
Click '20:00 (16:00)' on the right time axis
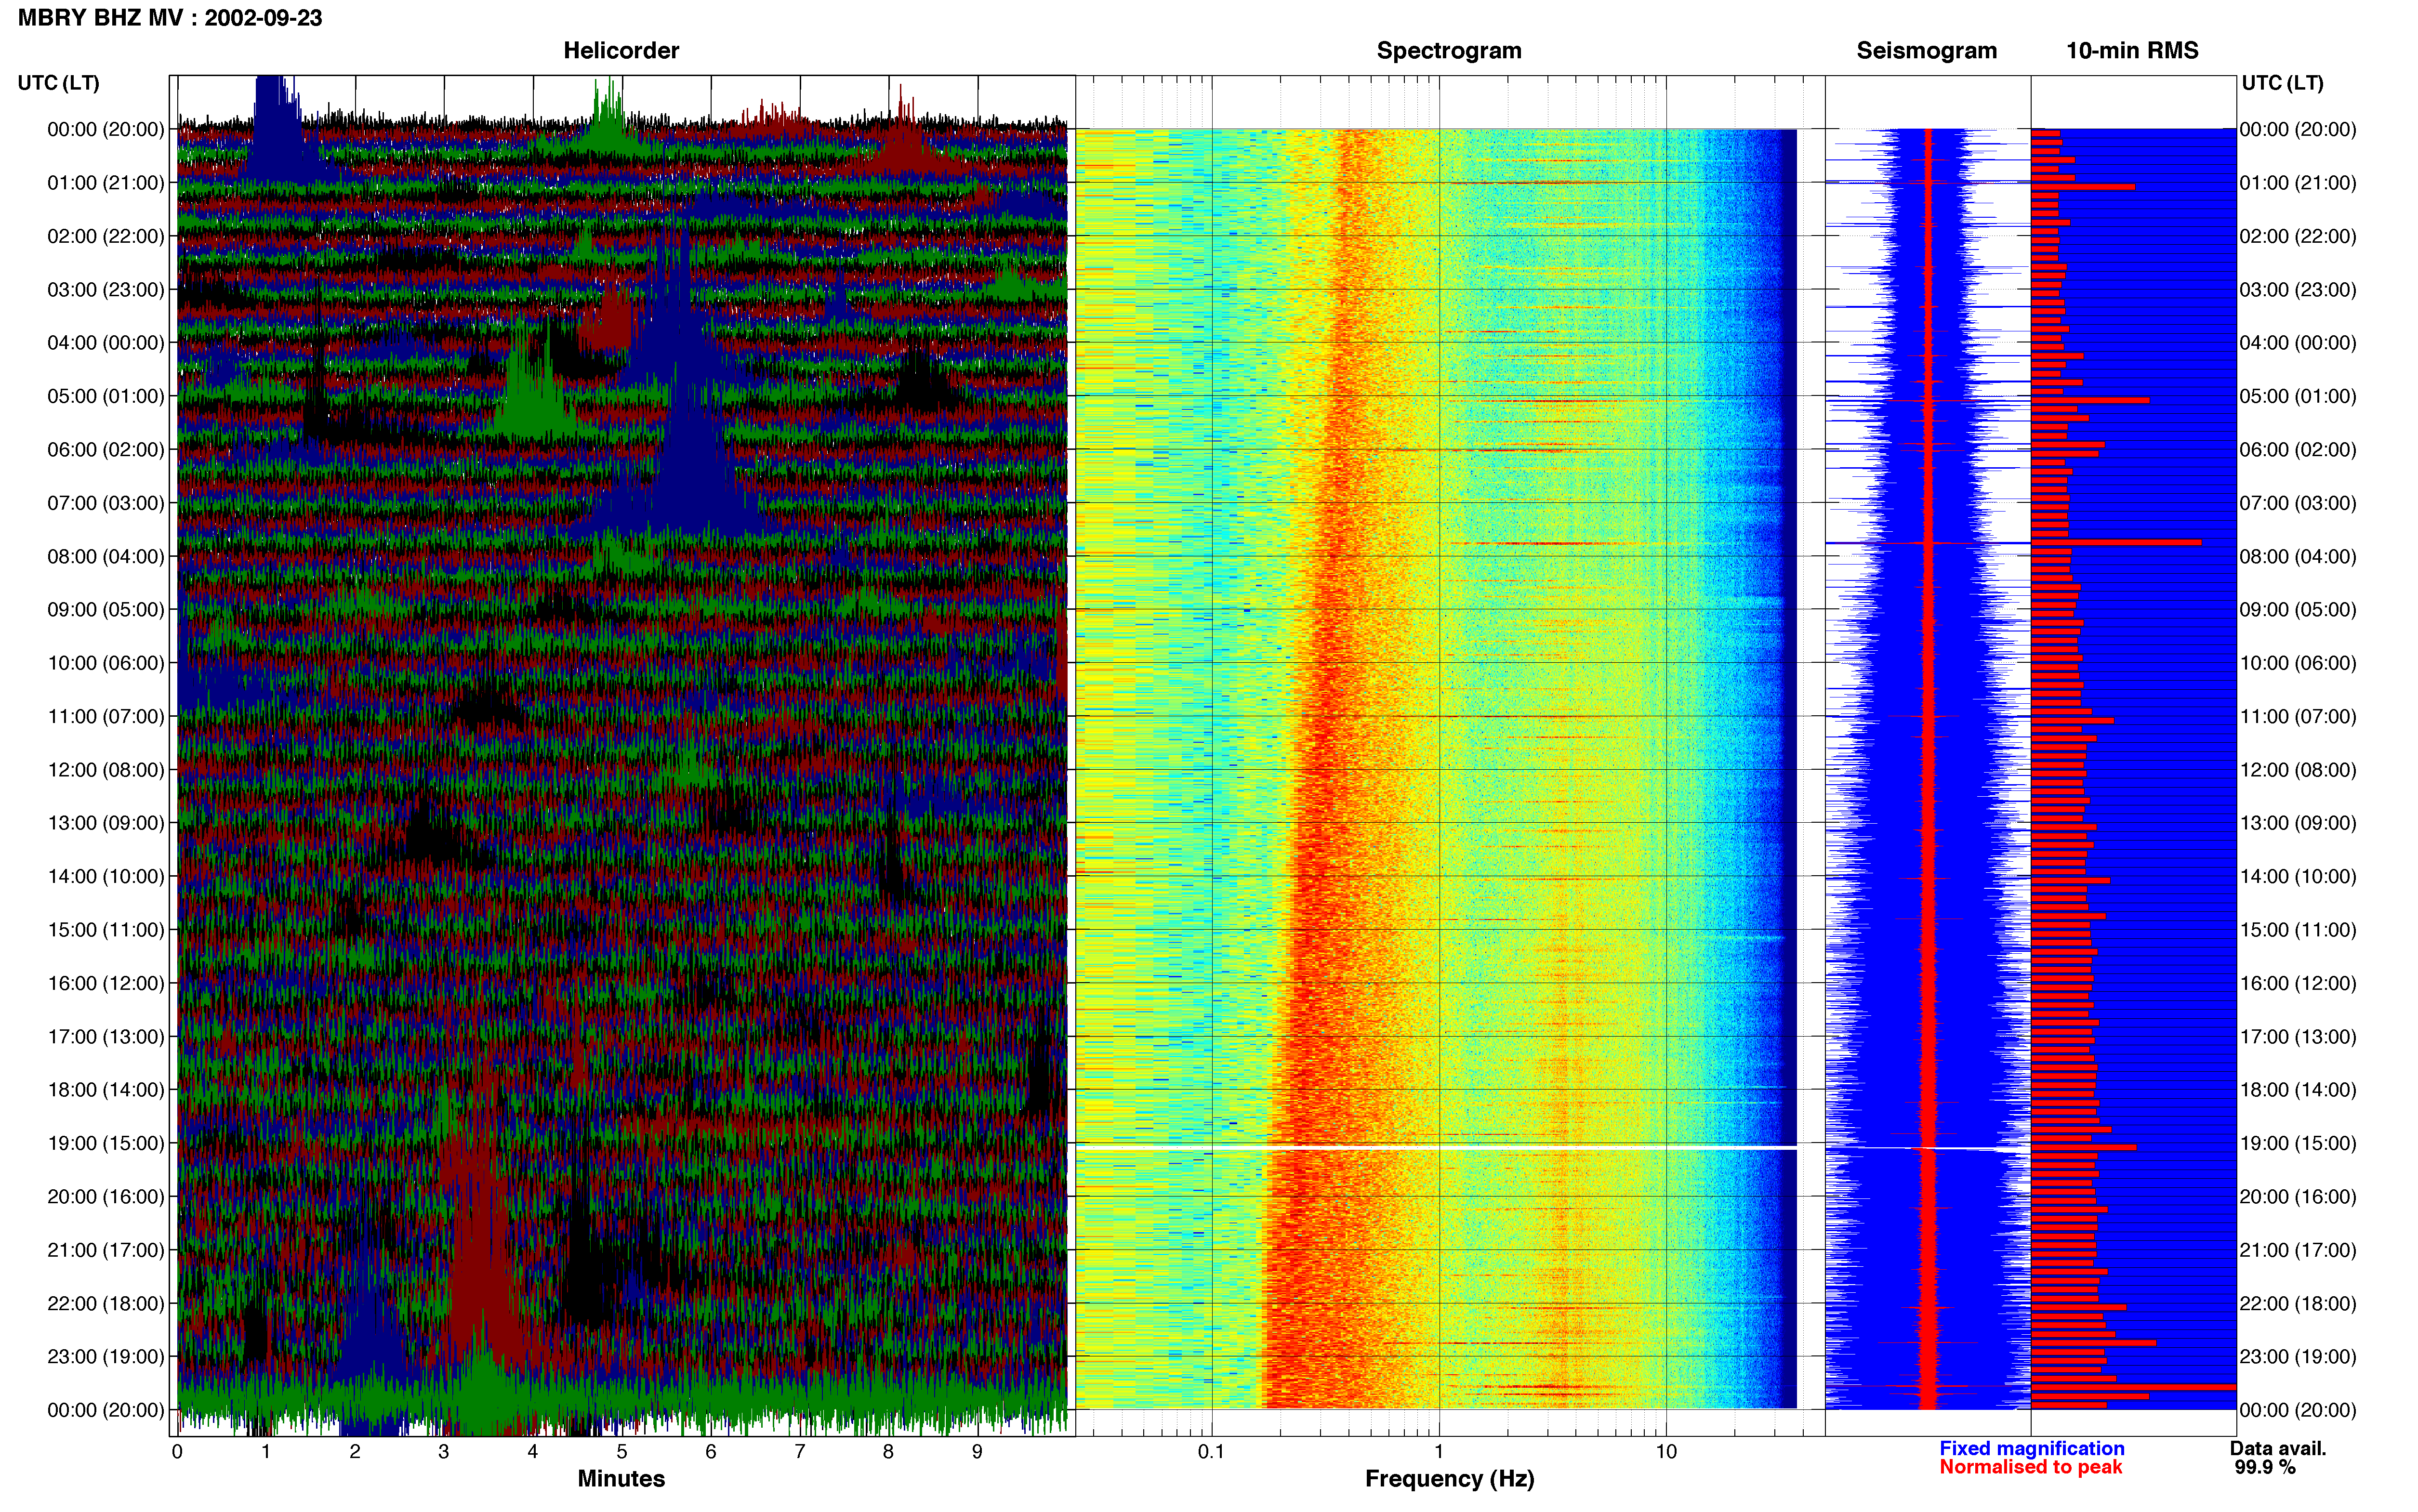pos(2298,1197)
